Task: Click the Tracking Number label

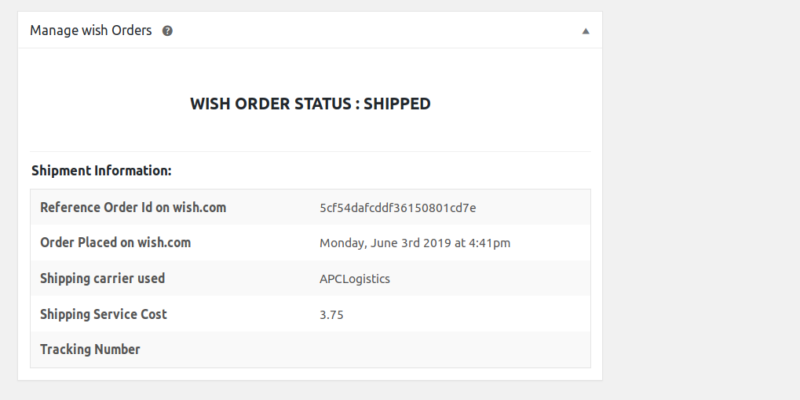Action: 90,349
